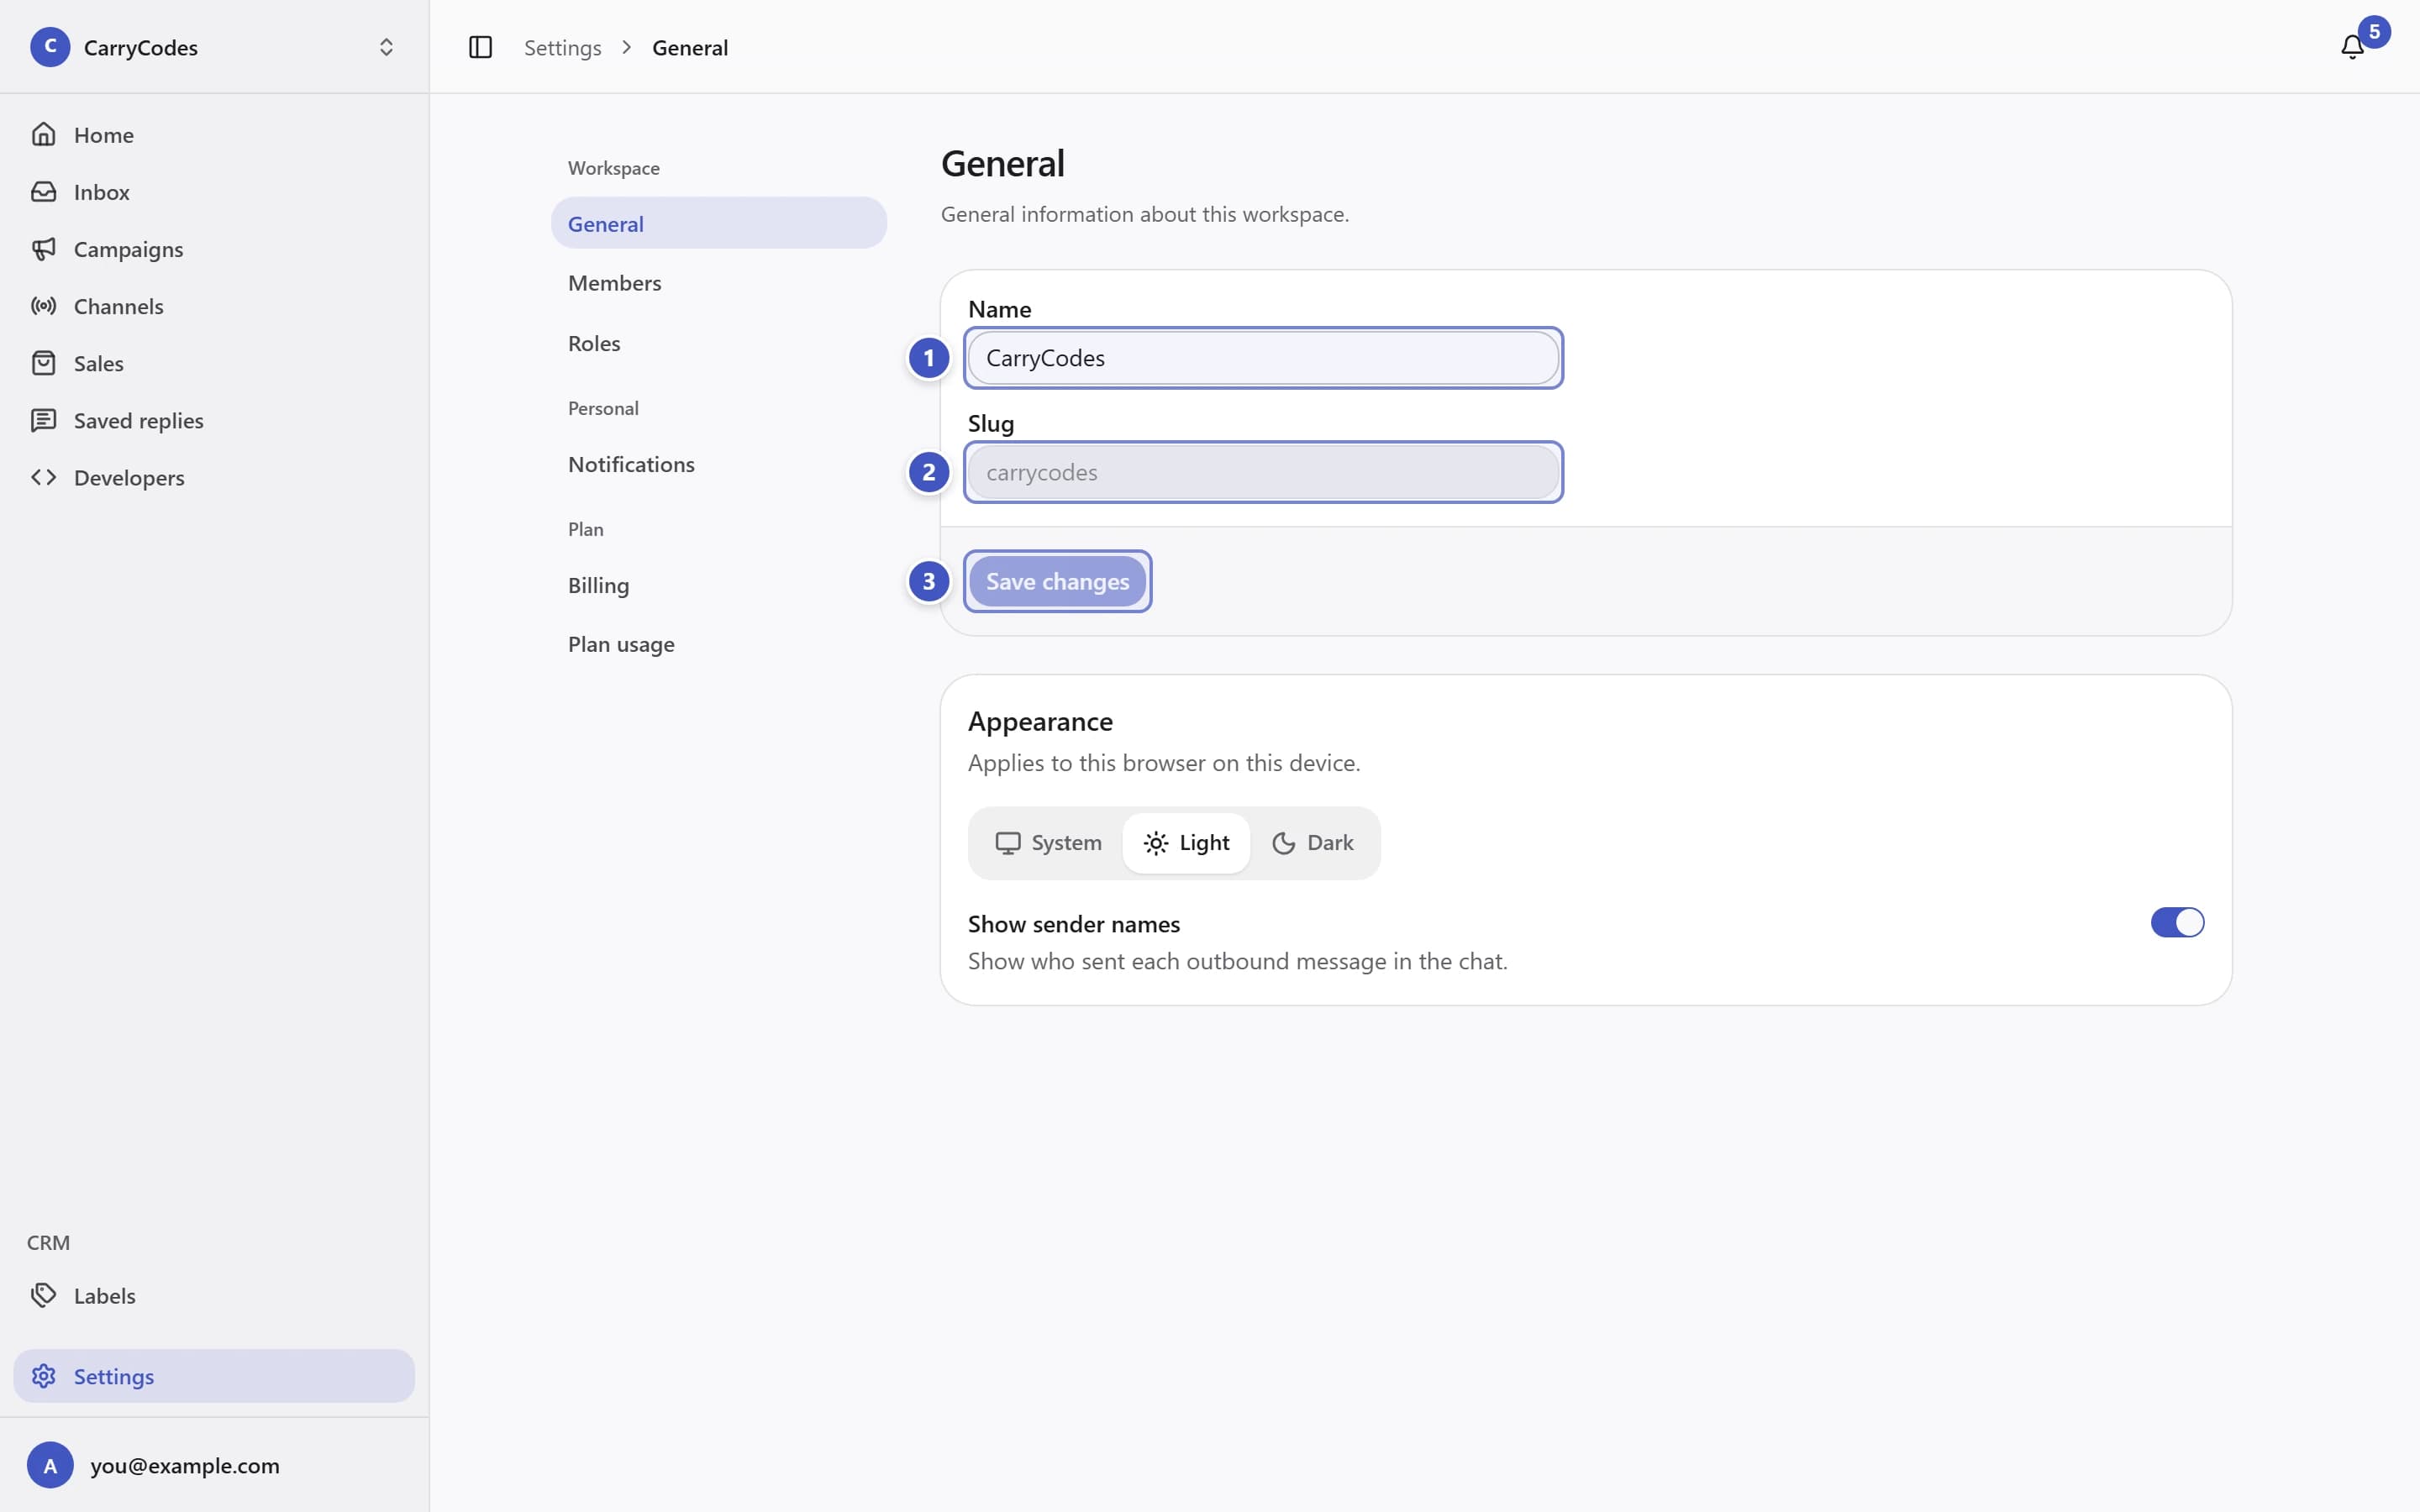Click the CarryCodes workspace avatar

tap(50, 47)
